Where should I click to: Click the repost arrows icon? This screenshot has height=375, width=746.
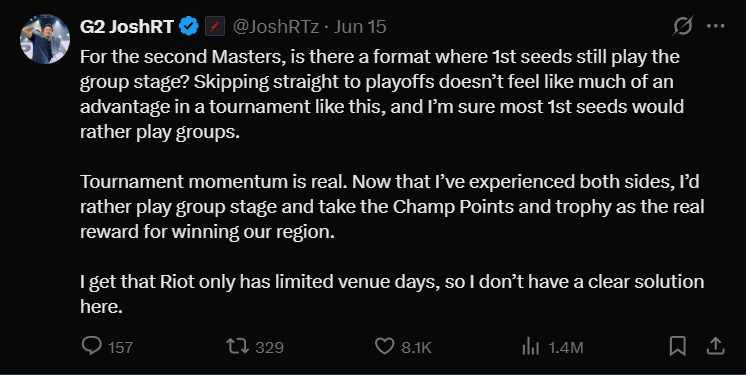click(x=237, y=346)
